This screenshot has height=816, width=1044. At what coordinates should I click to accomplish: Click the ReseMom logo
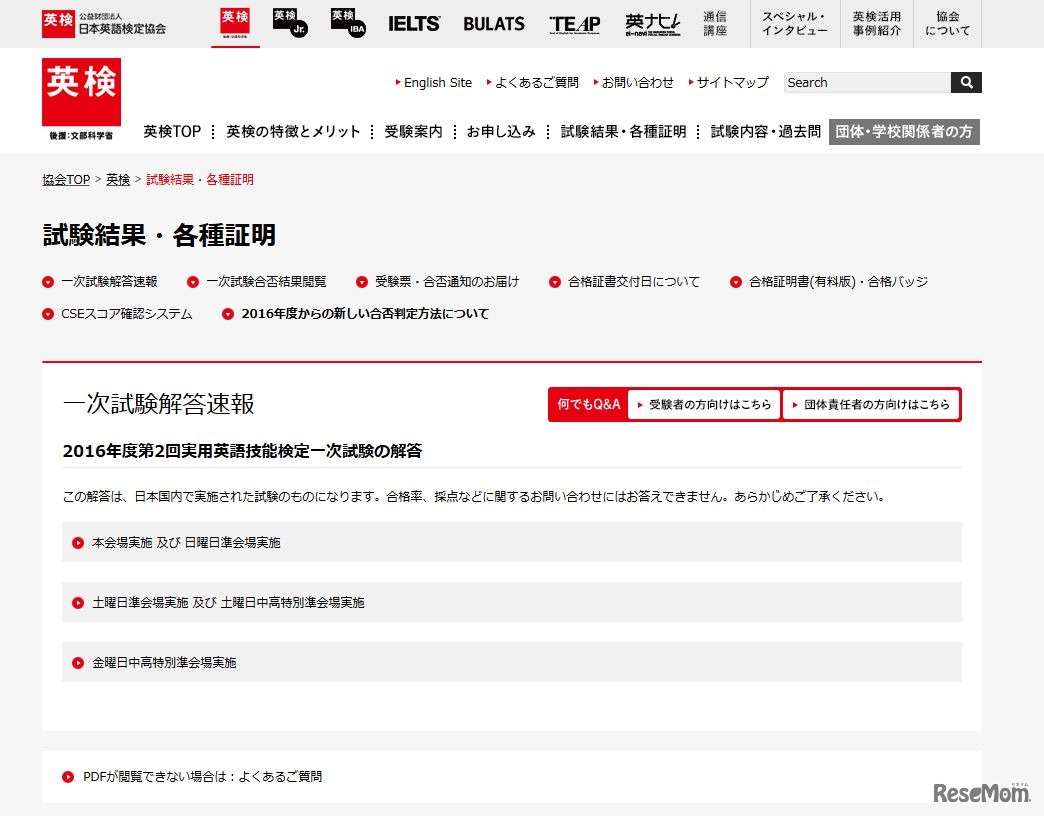point(981,791)
